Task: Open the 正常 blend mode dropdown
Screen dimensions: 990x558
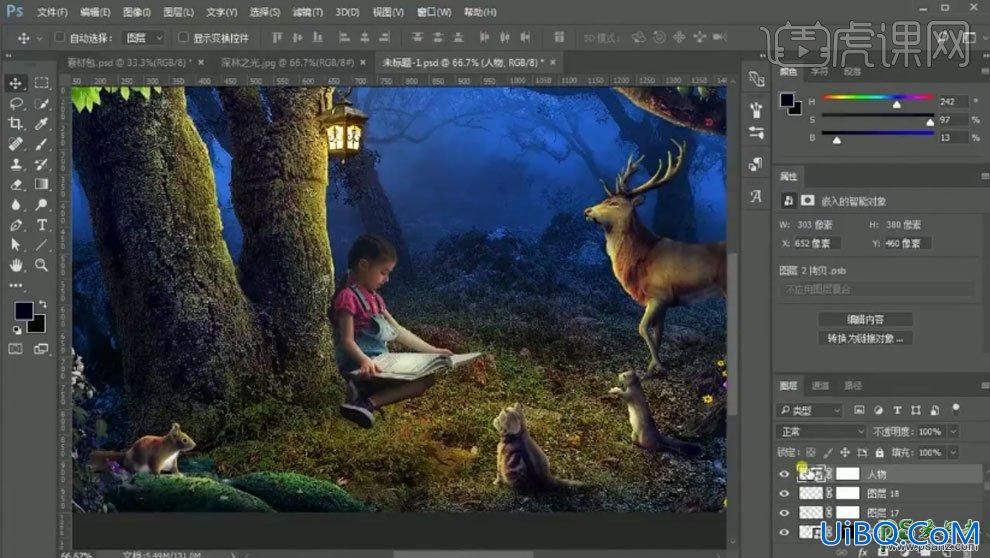Action: (821, 432)
